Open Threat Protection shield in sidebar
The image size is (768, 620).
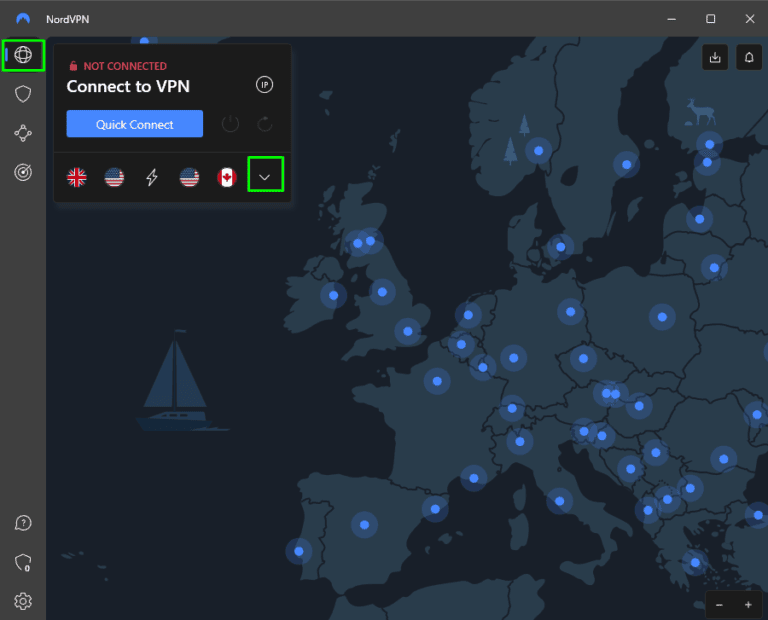coord(23,94)
